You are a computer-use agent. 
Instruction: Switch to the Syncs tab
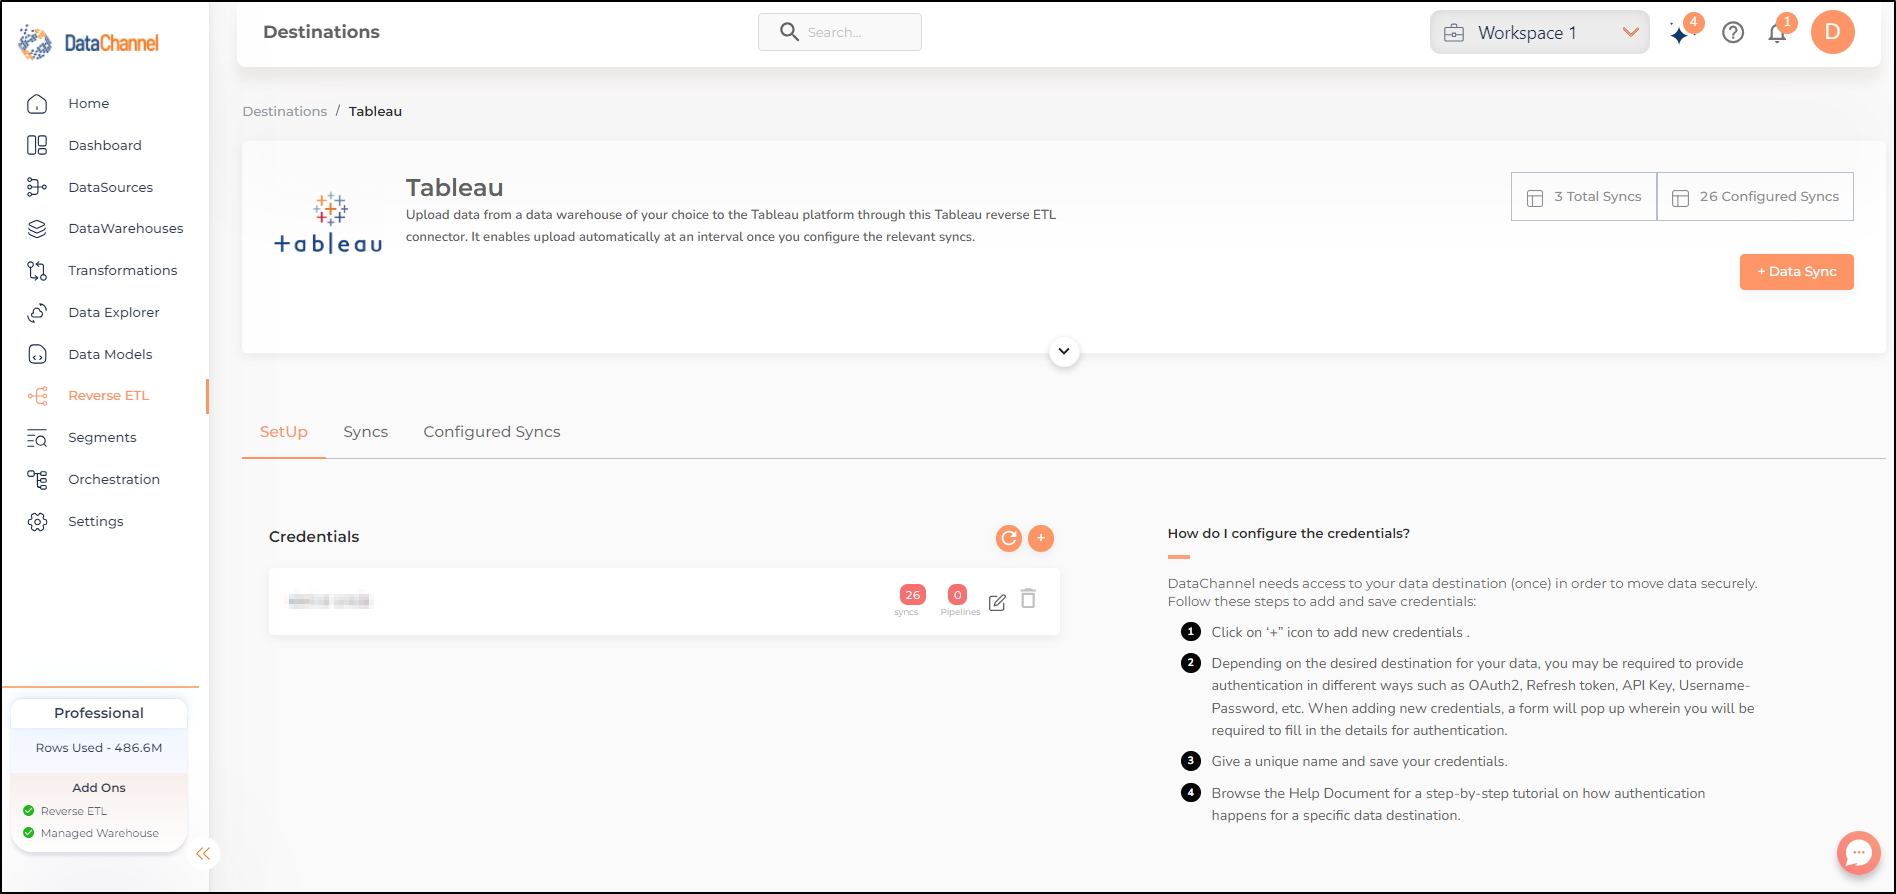366,432
